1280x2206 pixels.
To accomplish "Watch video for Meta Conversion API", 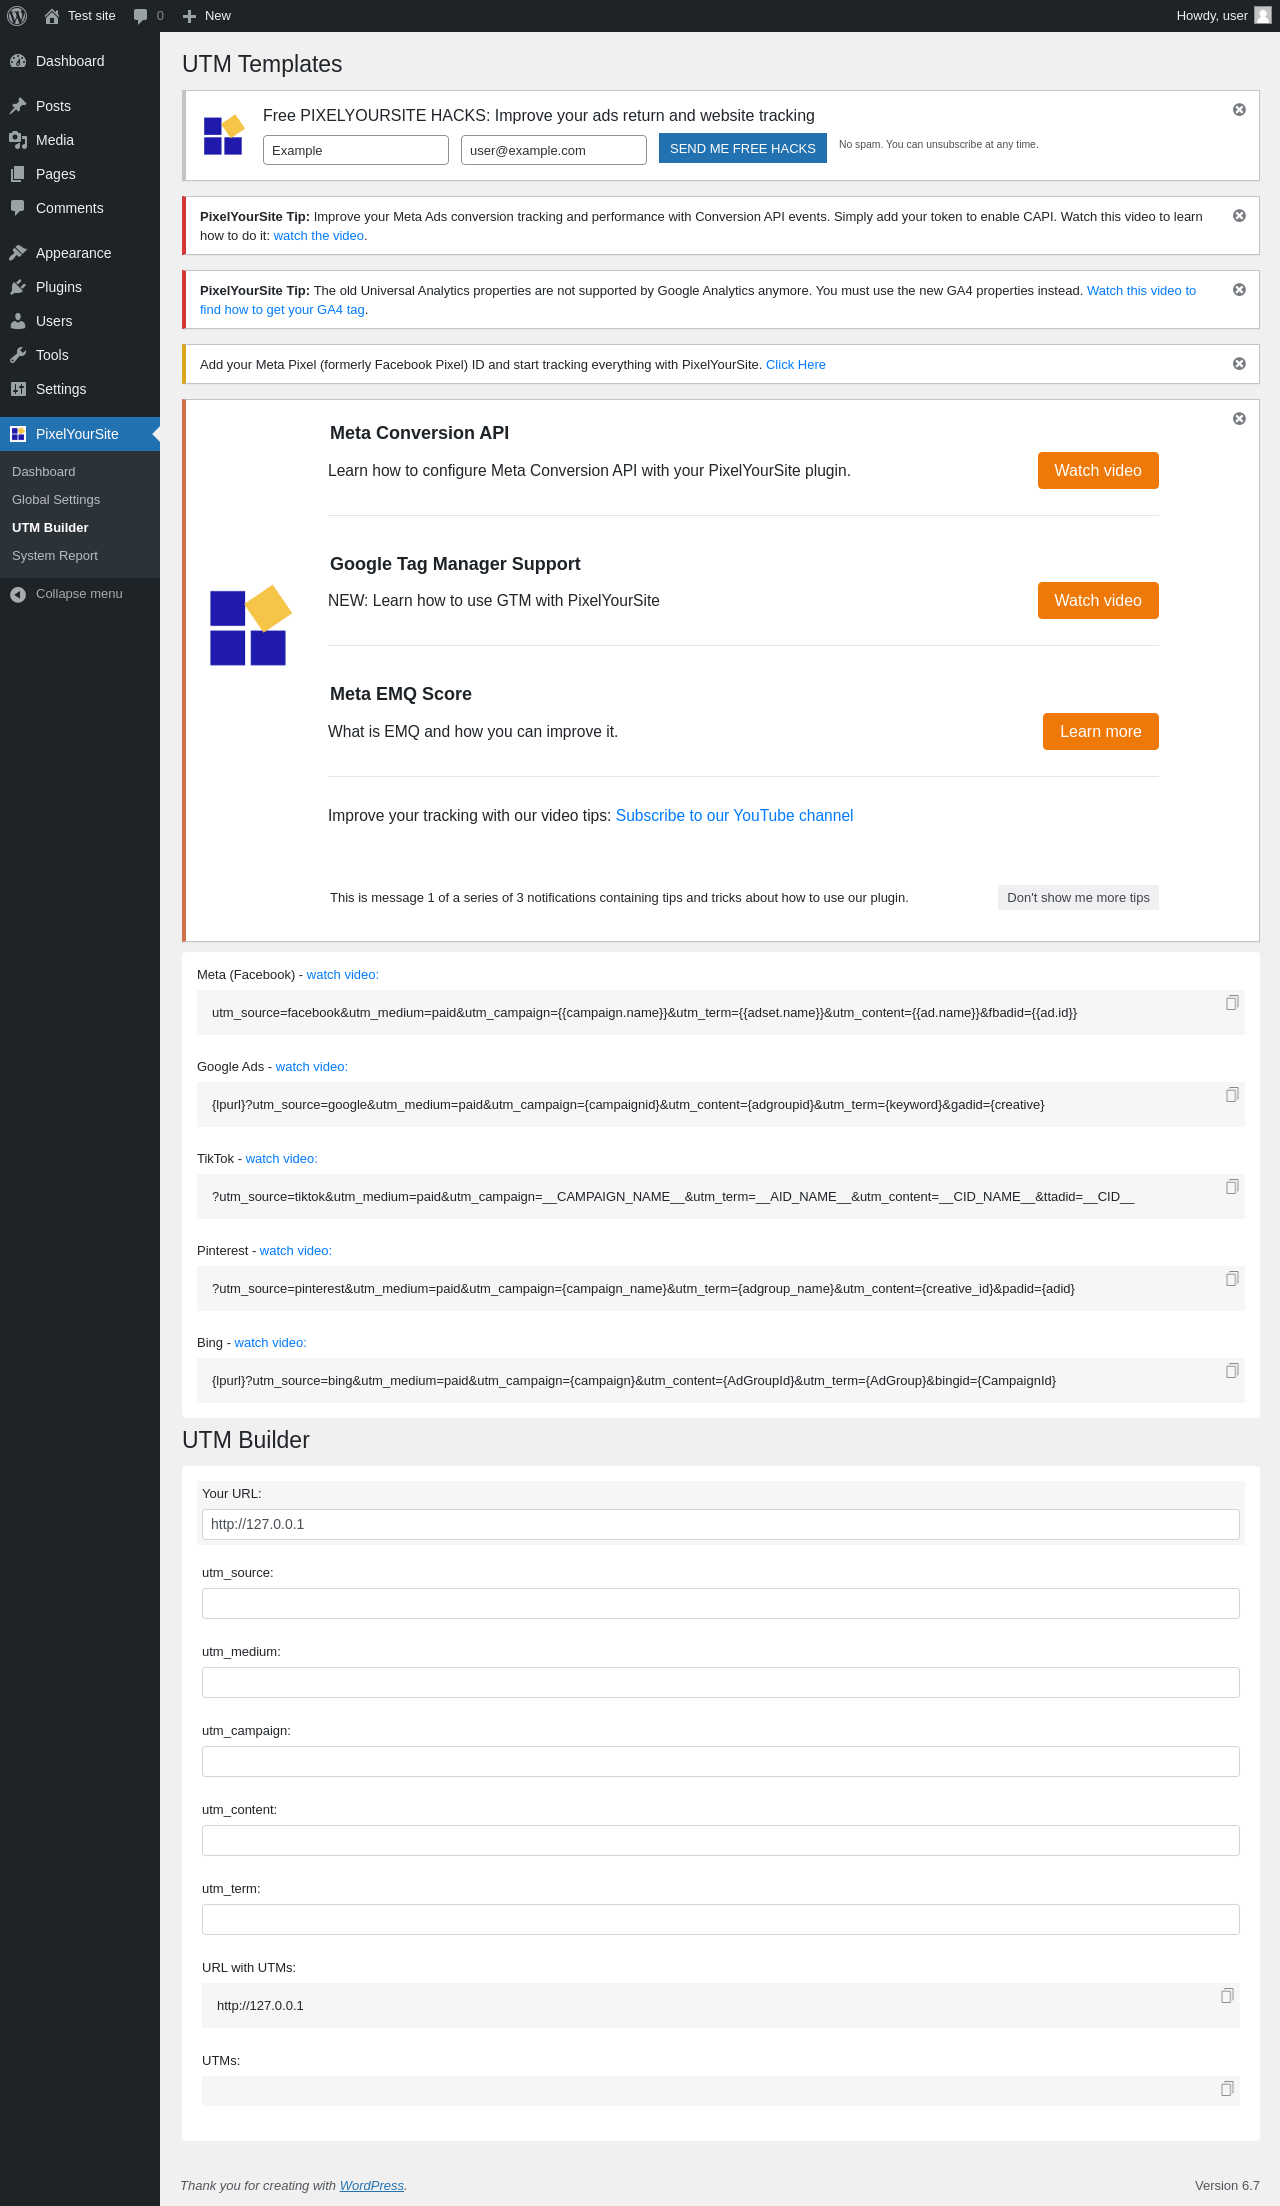I will 1098,471.
